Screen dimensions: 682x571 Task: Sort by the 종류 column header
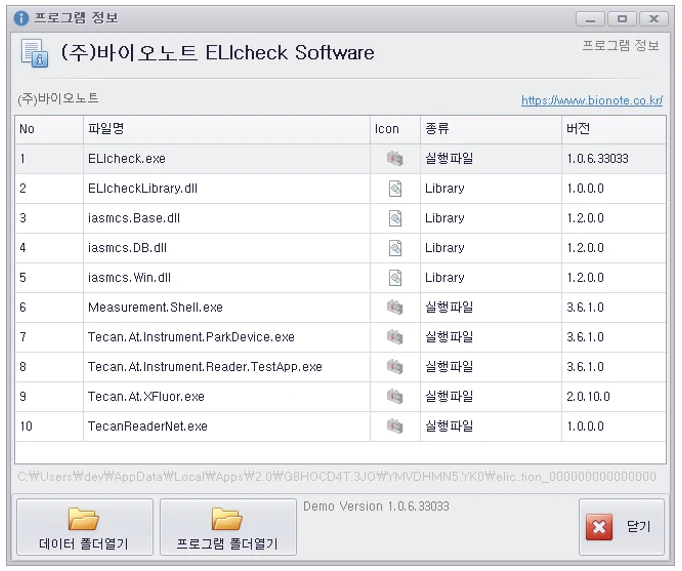(x=491, y=129)
